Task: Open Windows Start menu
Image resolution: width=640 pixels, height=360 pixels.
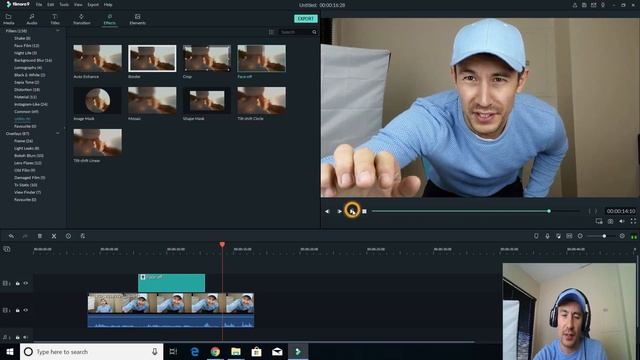Action: [10, 351]
